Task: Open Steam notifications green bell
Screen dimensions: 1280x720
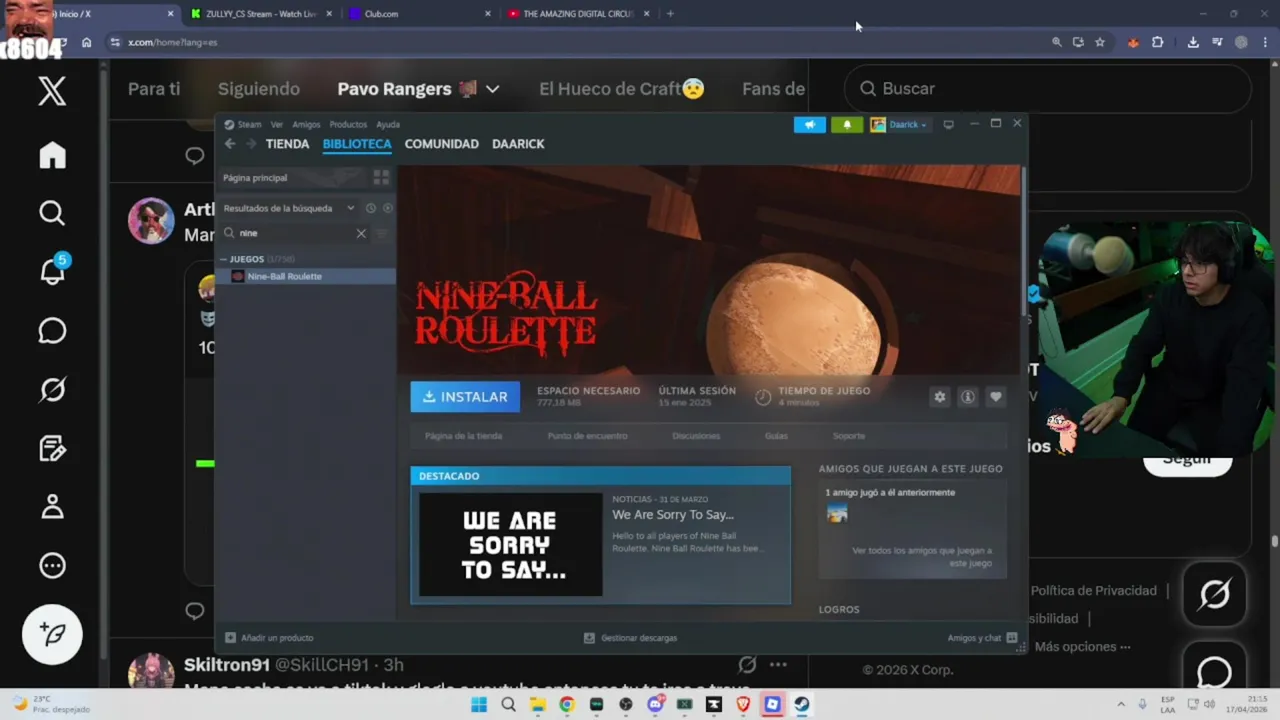Action: 847,125
